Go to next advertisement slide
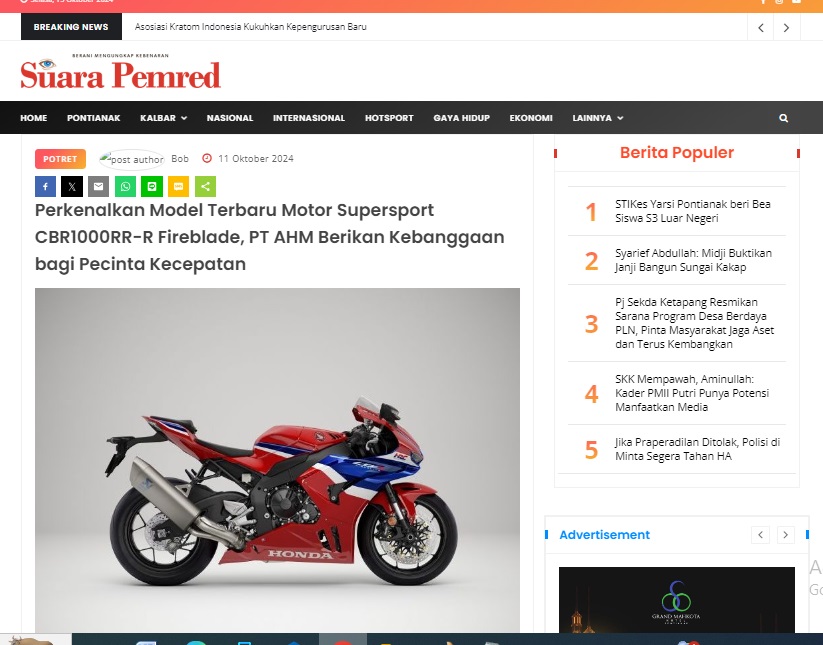Viewport: 823px width, 645px height. coord(785,535)
